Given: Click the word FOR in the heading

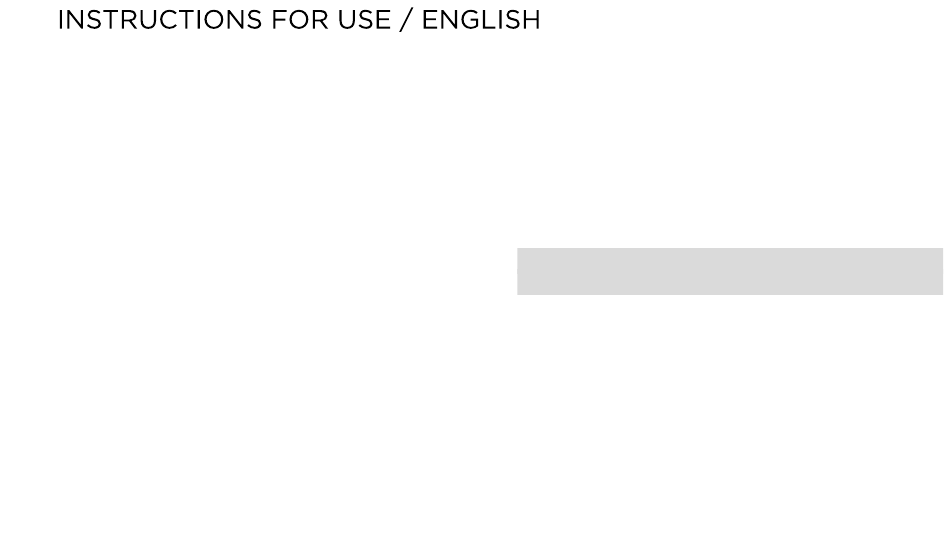Looking at the screenshot, I should coord(300,20).
